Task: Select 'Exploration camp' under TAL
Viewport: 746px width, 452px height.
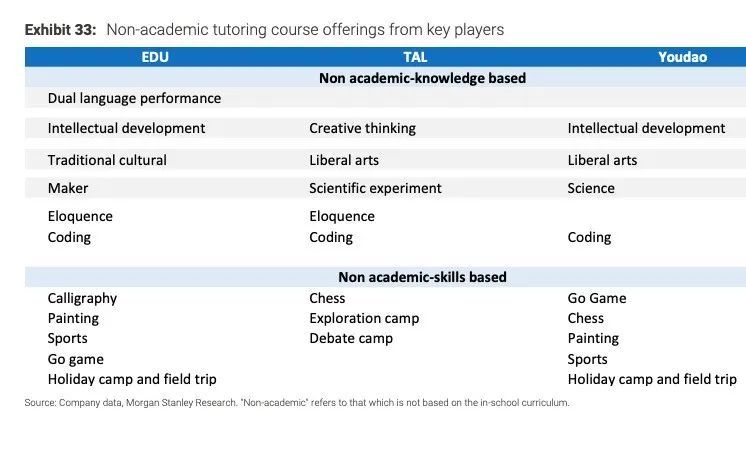Action: pos(364,318)
